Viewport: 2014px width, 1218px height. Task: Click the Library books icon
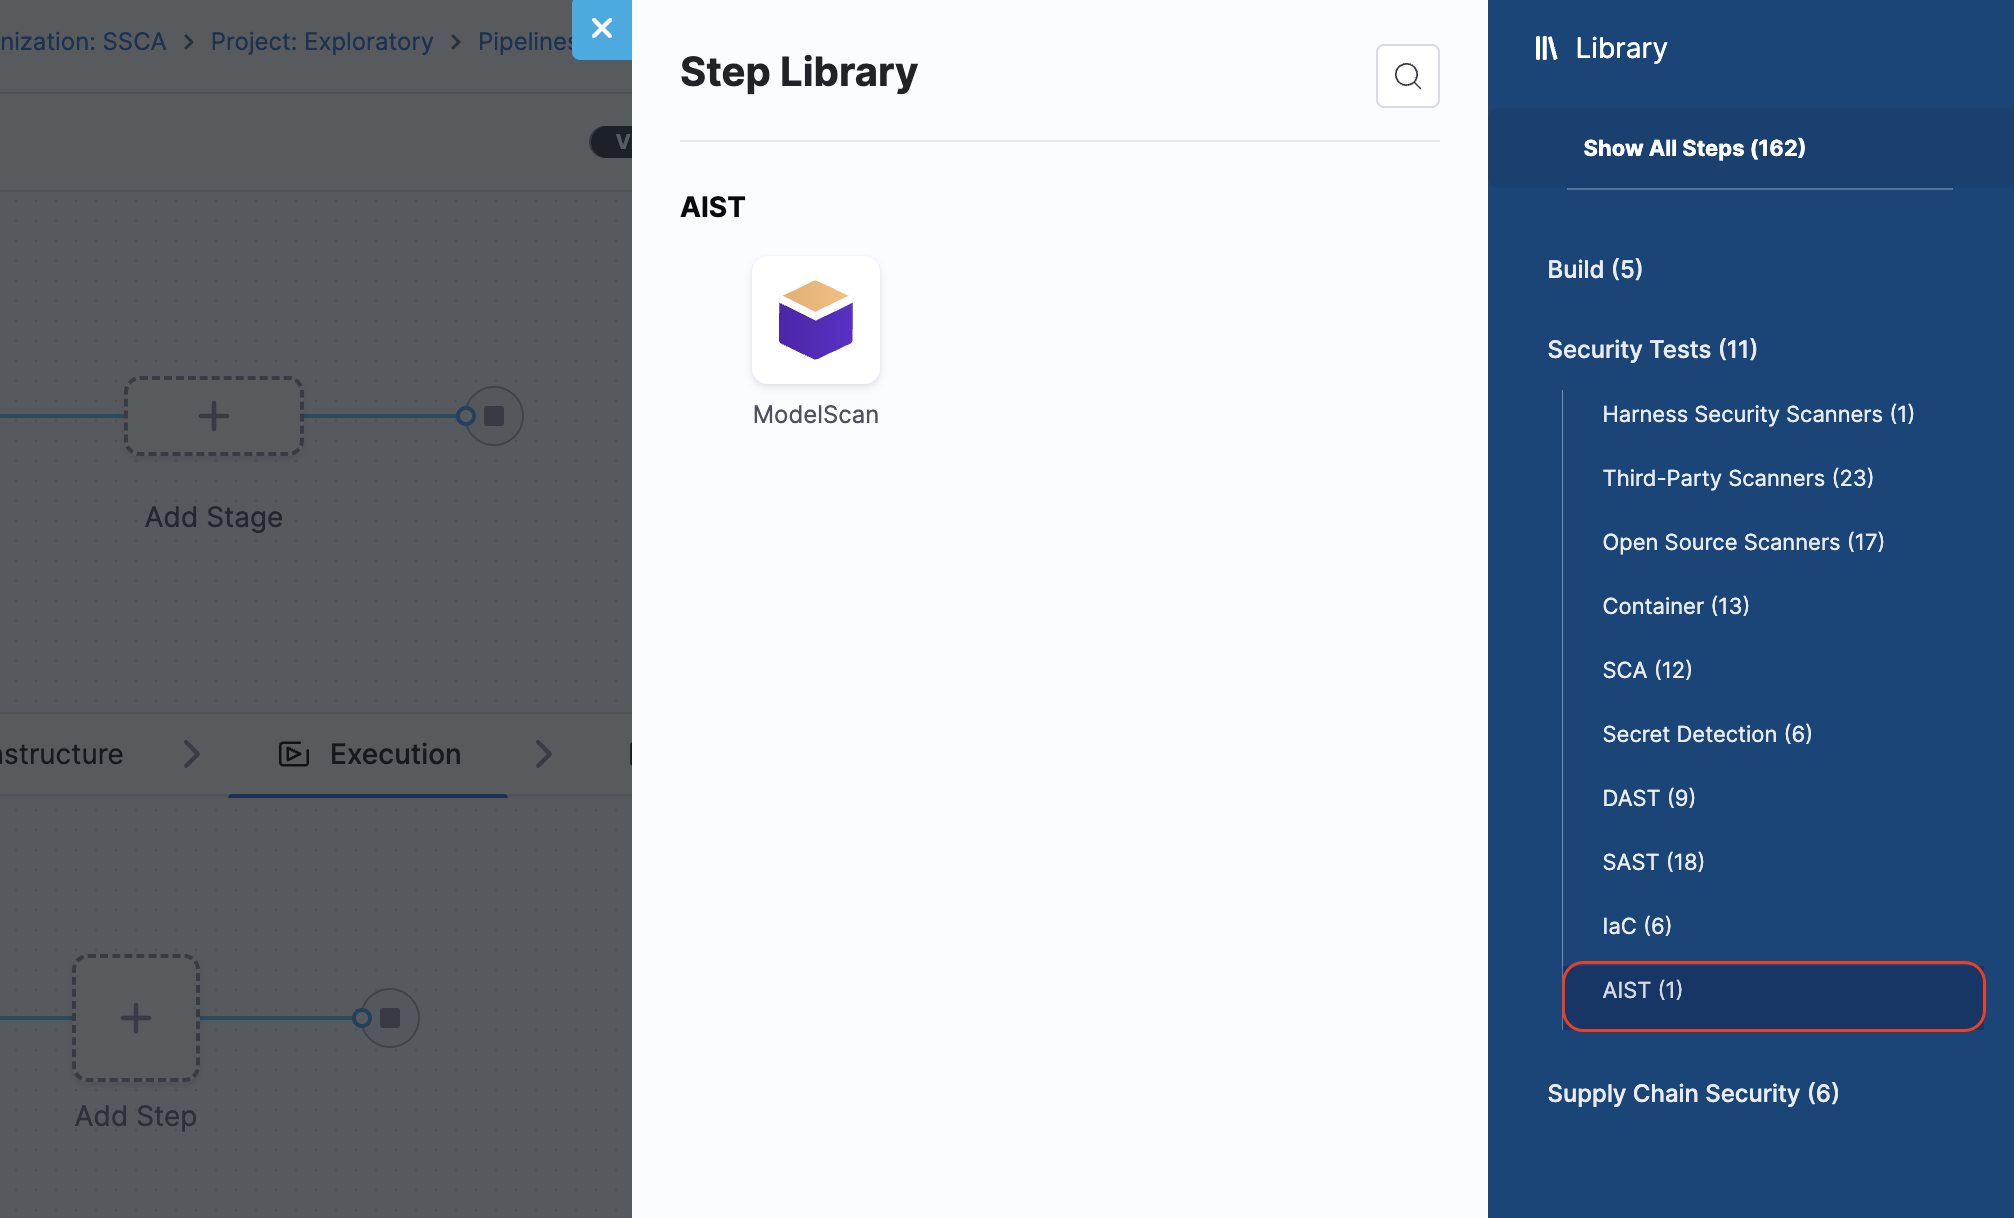(x=1546, y=48)
